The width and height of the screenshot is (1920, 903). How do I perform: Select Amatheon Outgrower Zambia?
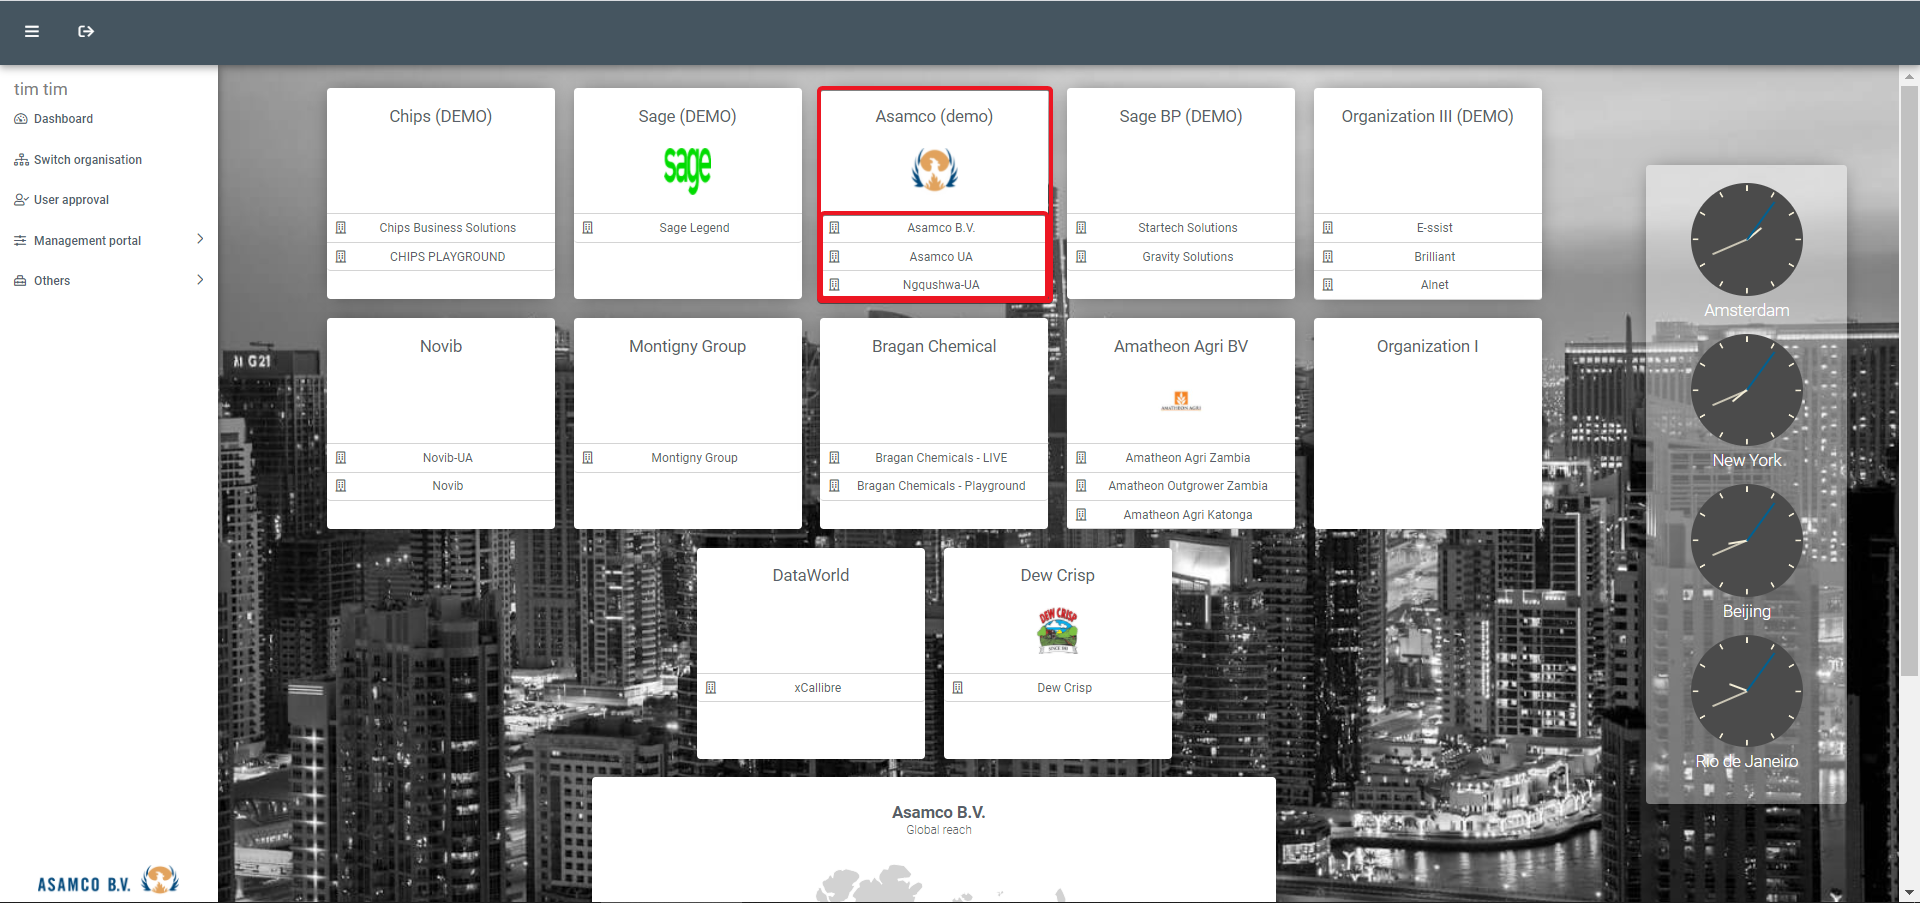[1181, 486]
